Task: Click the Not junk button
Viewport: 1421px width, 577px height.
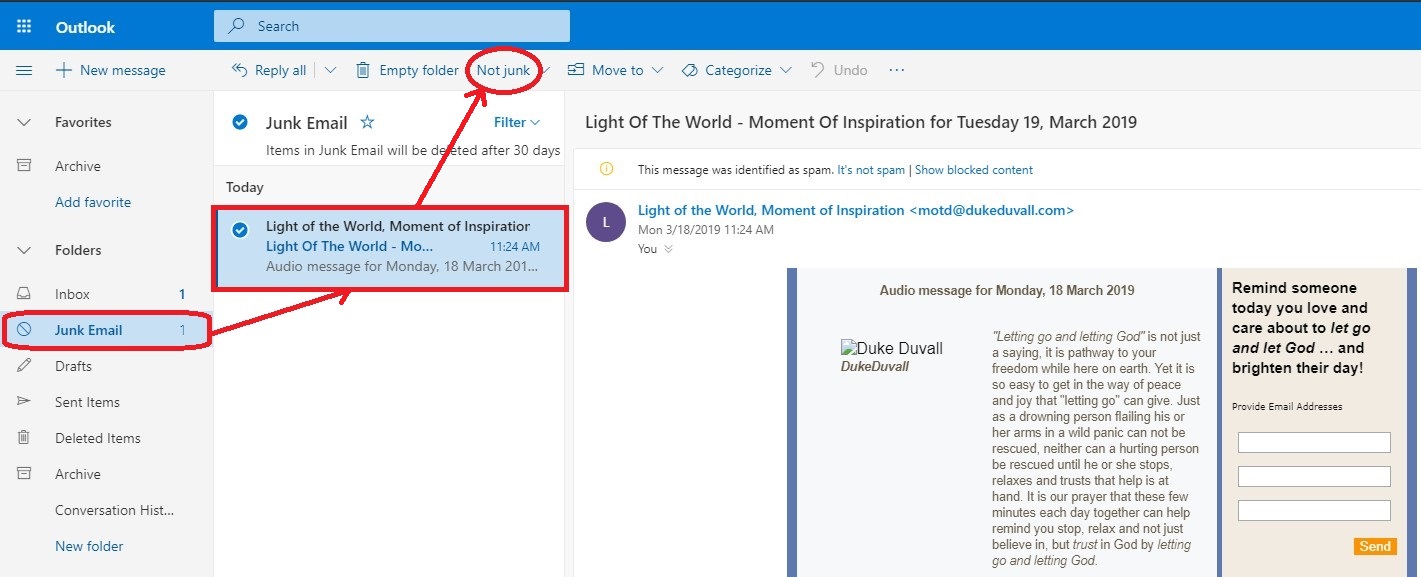Action: point(503,71)
